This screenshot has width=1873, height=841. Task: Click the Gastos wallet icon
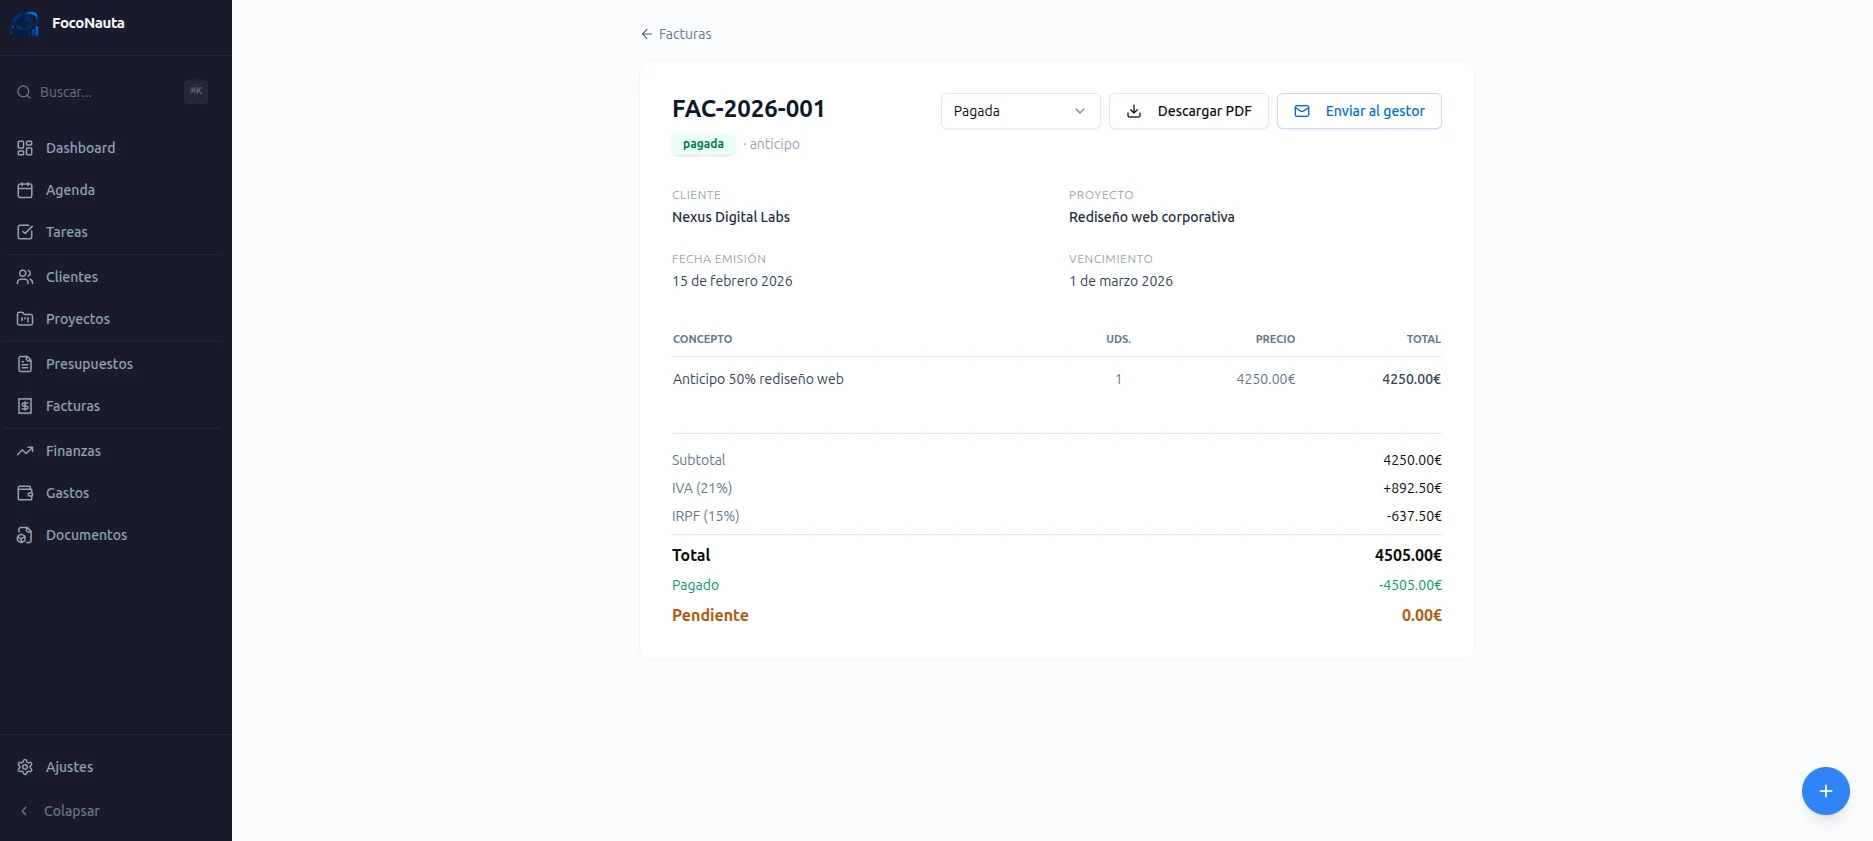[x=25, y=493]
